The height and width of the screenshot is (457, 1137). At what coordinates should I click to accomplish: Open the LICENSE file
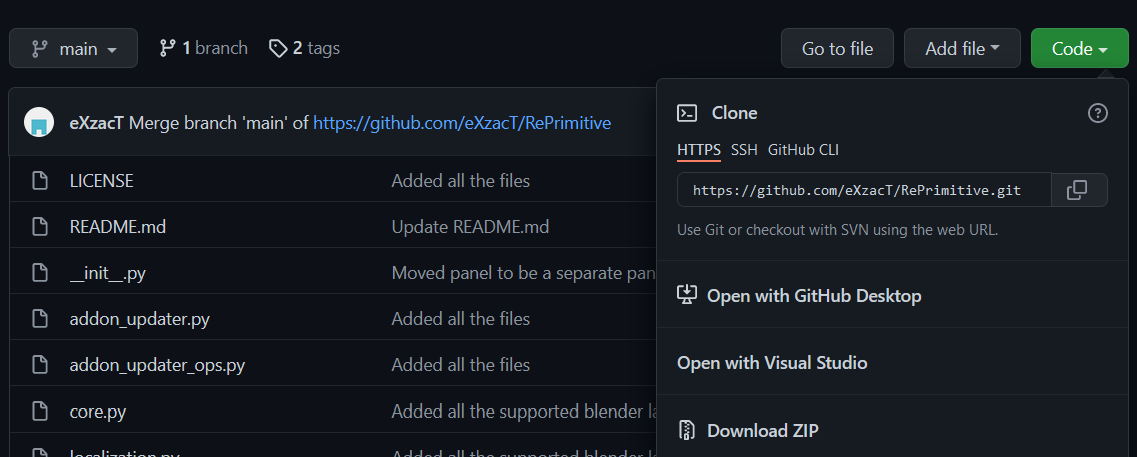point(102,181)
